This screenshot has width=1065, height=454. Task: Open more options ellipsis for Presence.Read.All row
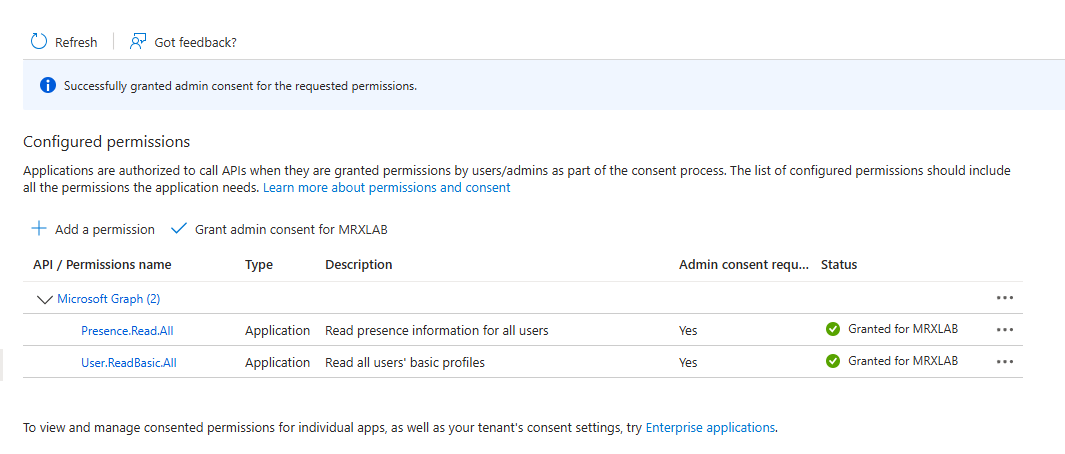(x=1005, y=329)
